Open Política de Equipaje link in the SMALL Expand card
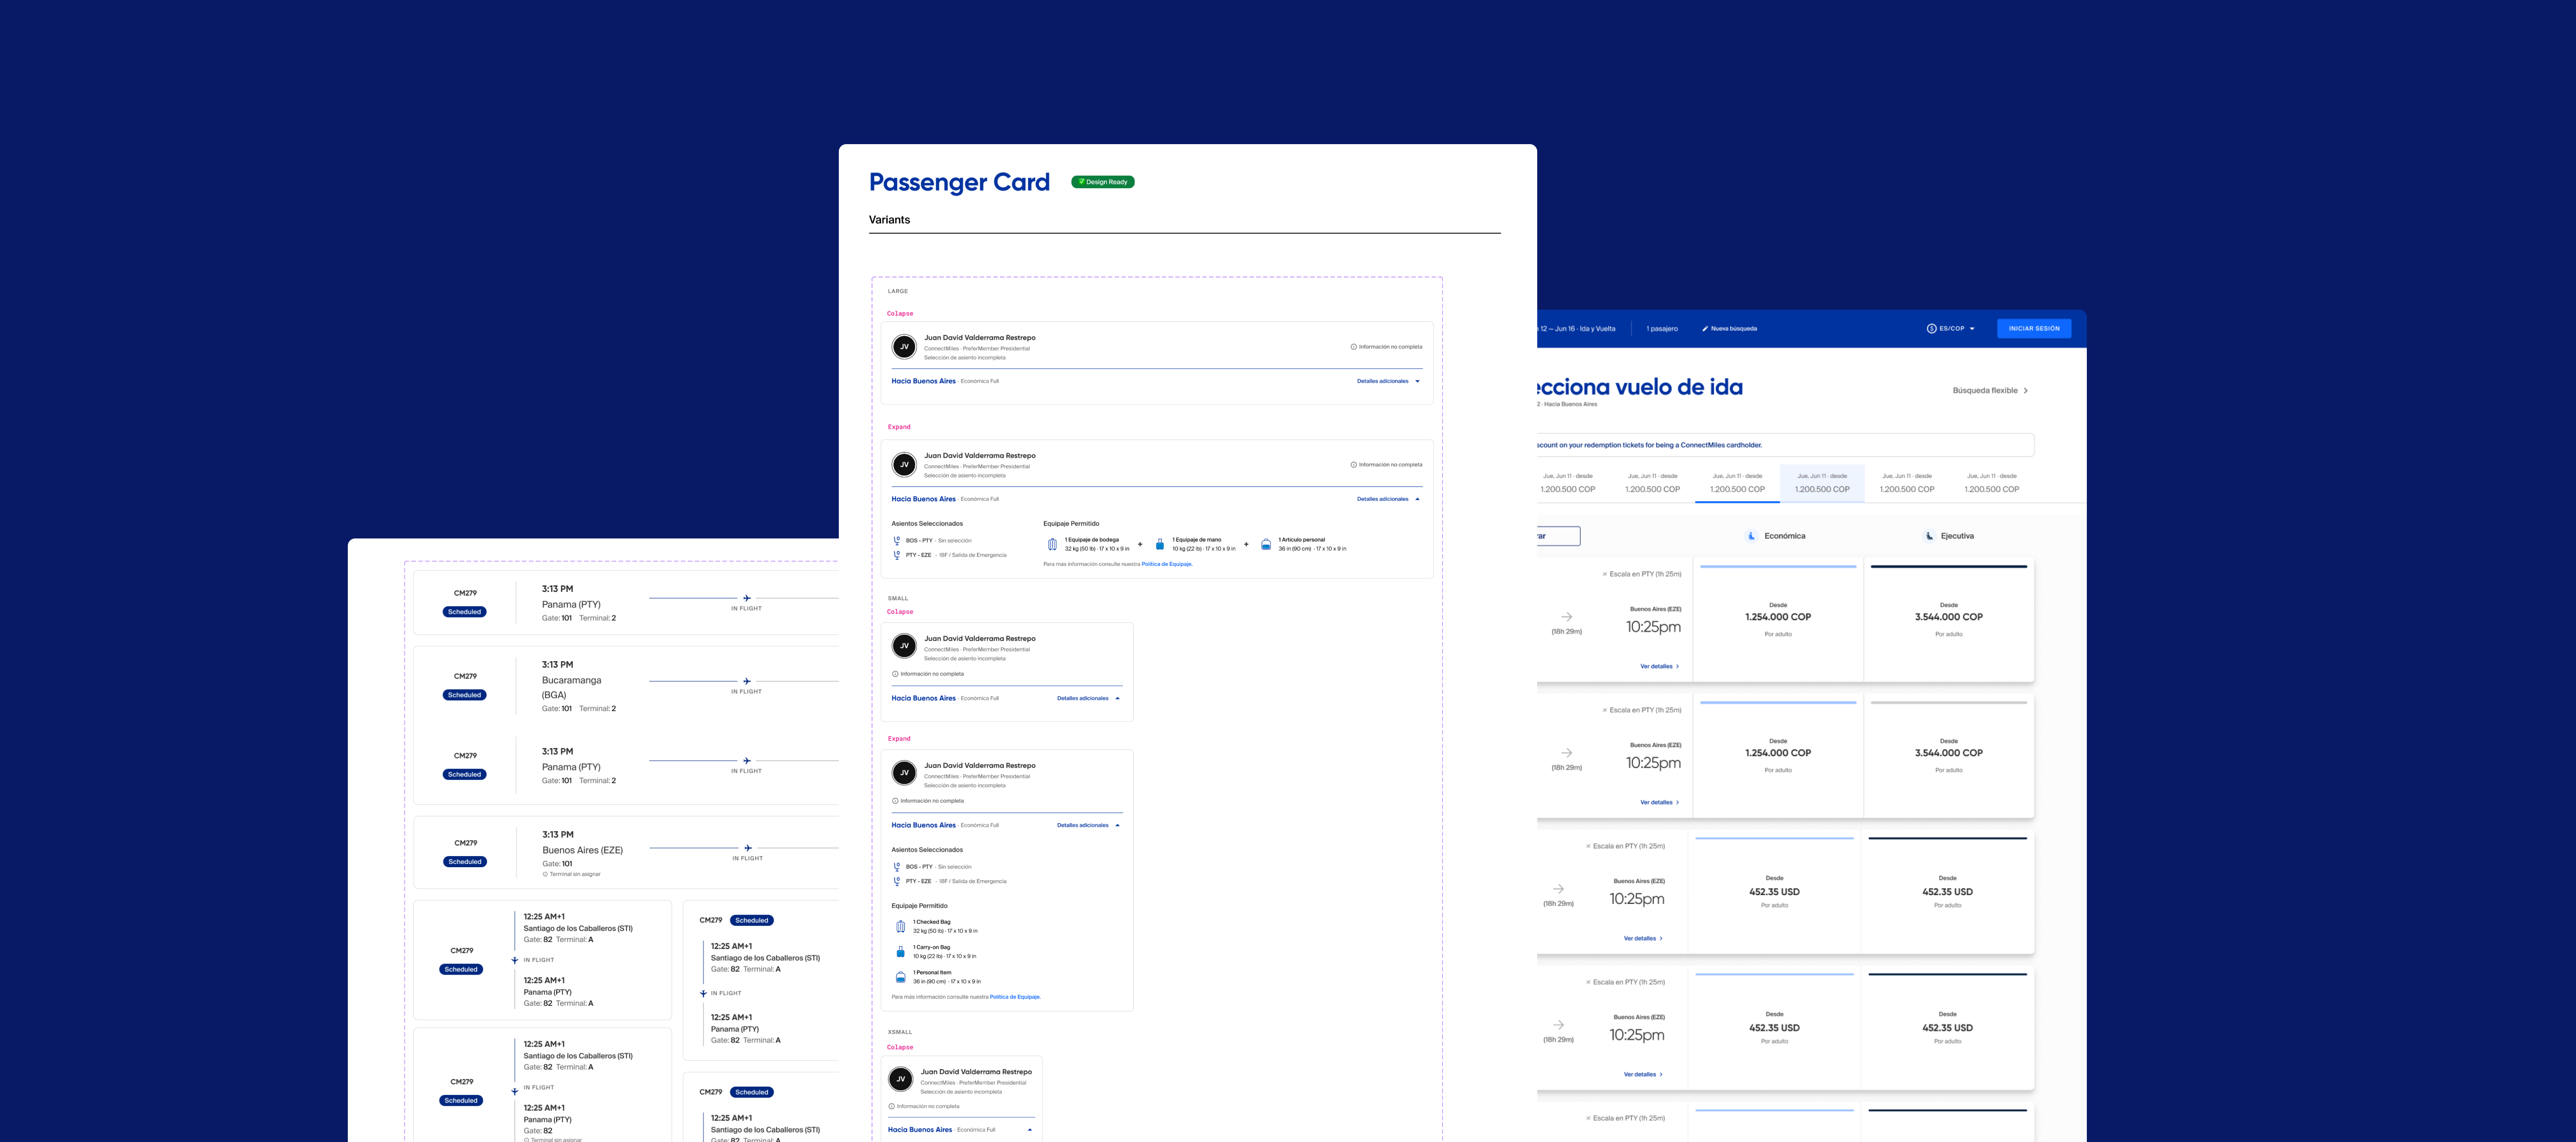The height and width of the screenshot is (1142, 2576). [x=1015, y=997]
